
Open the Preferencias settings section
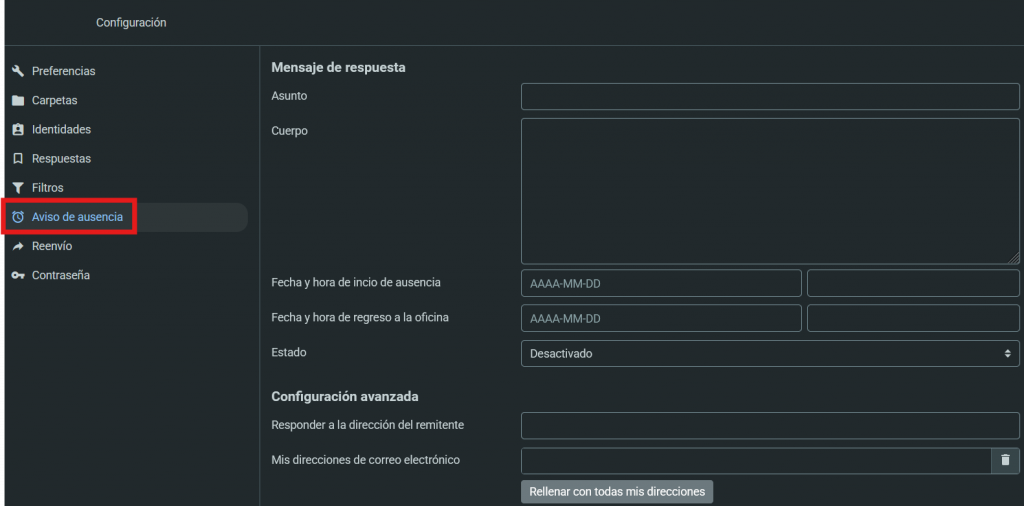(63, 72)
